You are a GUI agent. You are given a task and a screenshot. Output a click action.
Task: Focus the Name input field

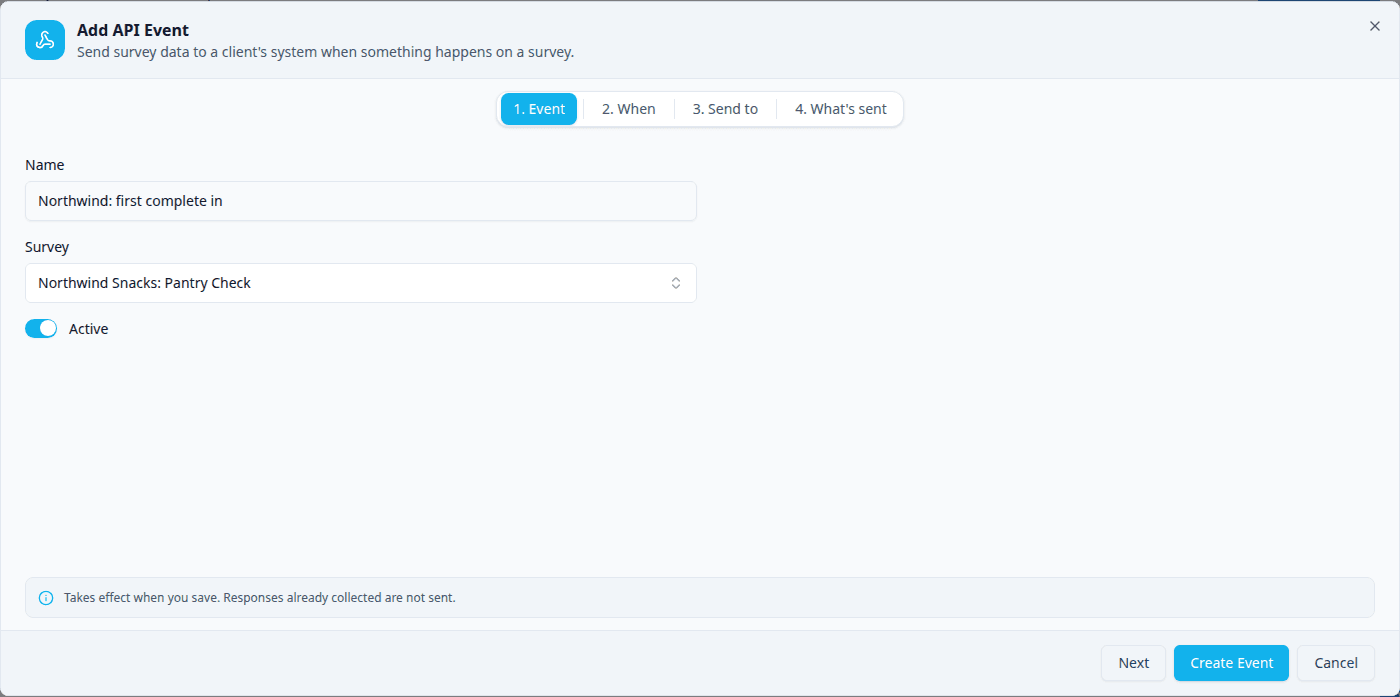point(361,201)
